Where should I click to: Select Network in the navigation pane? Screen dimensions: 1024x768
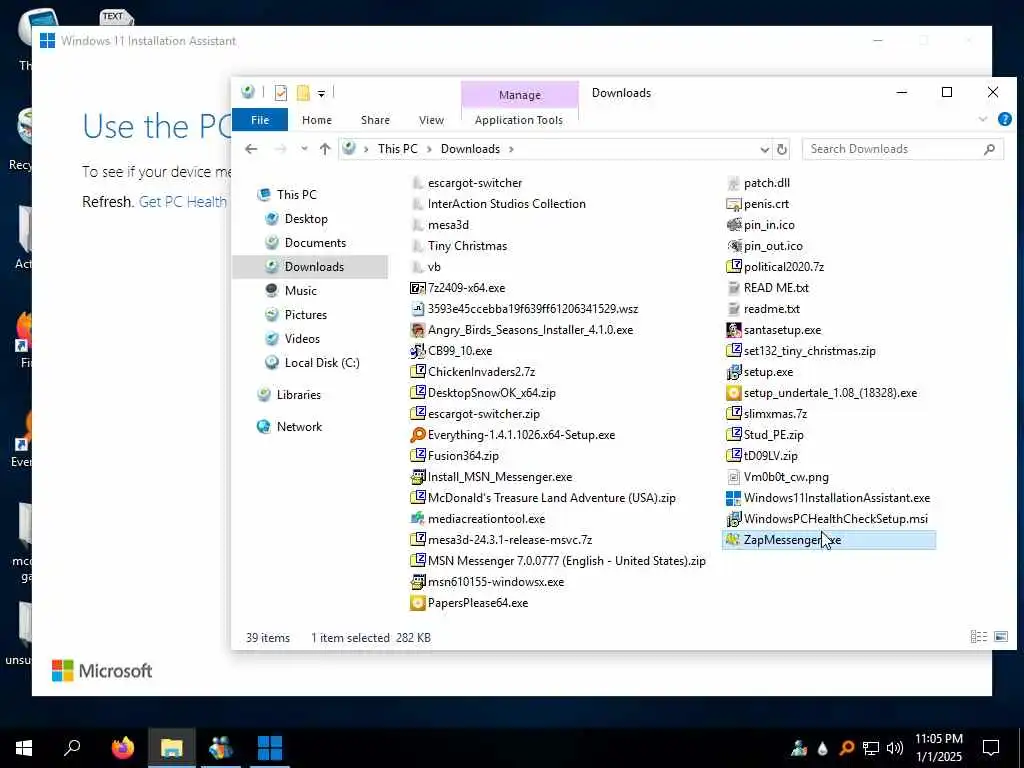(299, 427)
